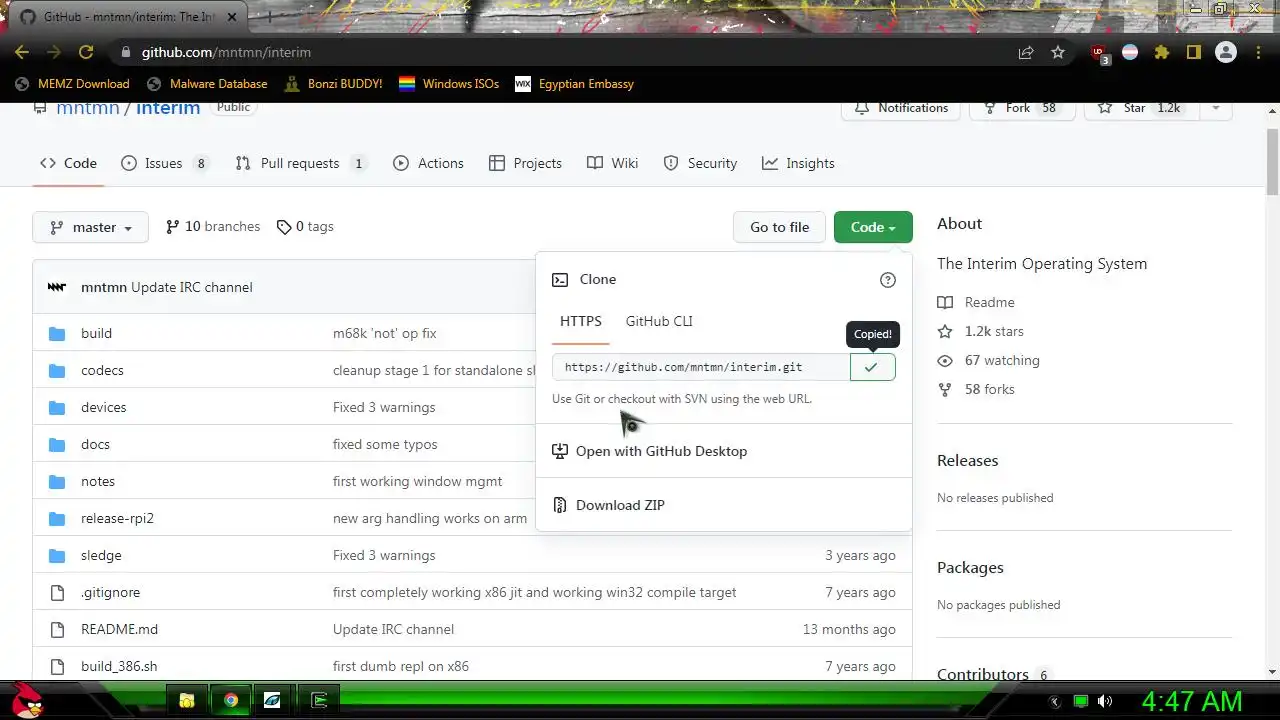View the 0 tags link
Image resolution: width=1280 pixels, height=720 pixels.
[x=305, y=227]
